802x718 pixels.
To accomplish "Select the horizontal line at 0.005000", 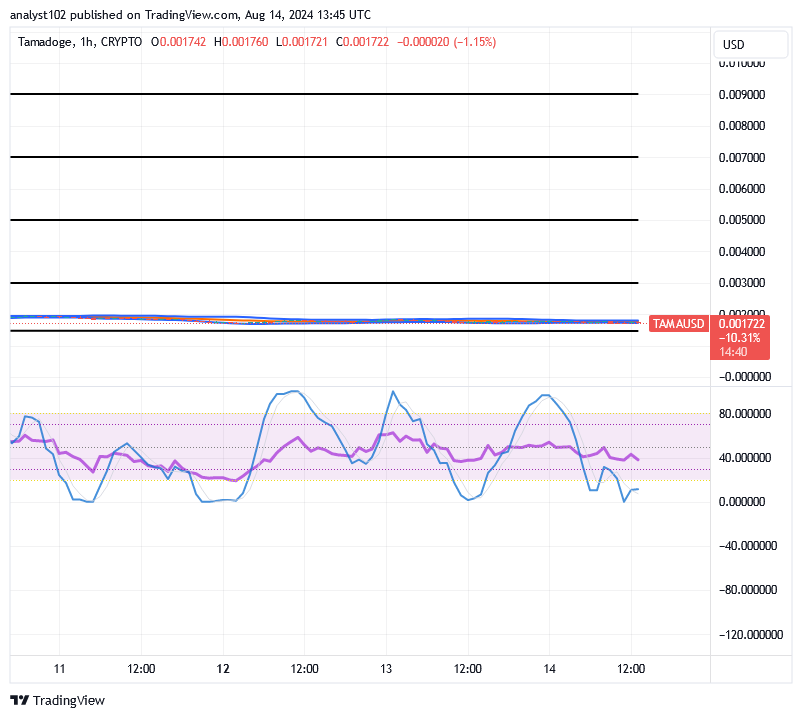I will pyautogui.click(x=324, y=219).
